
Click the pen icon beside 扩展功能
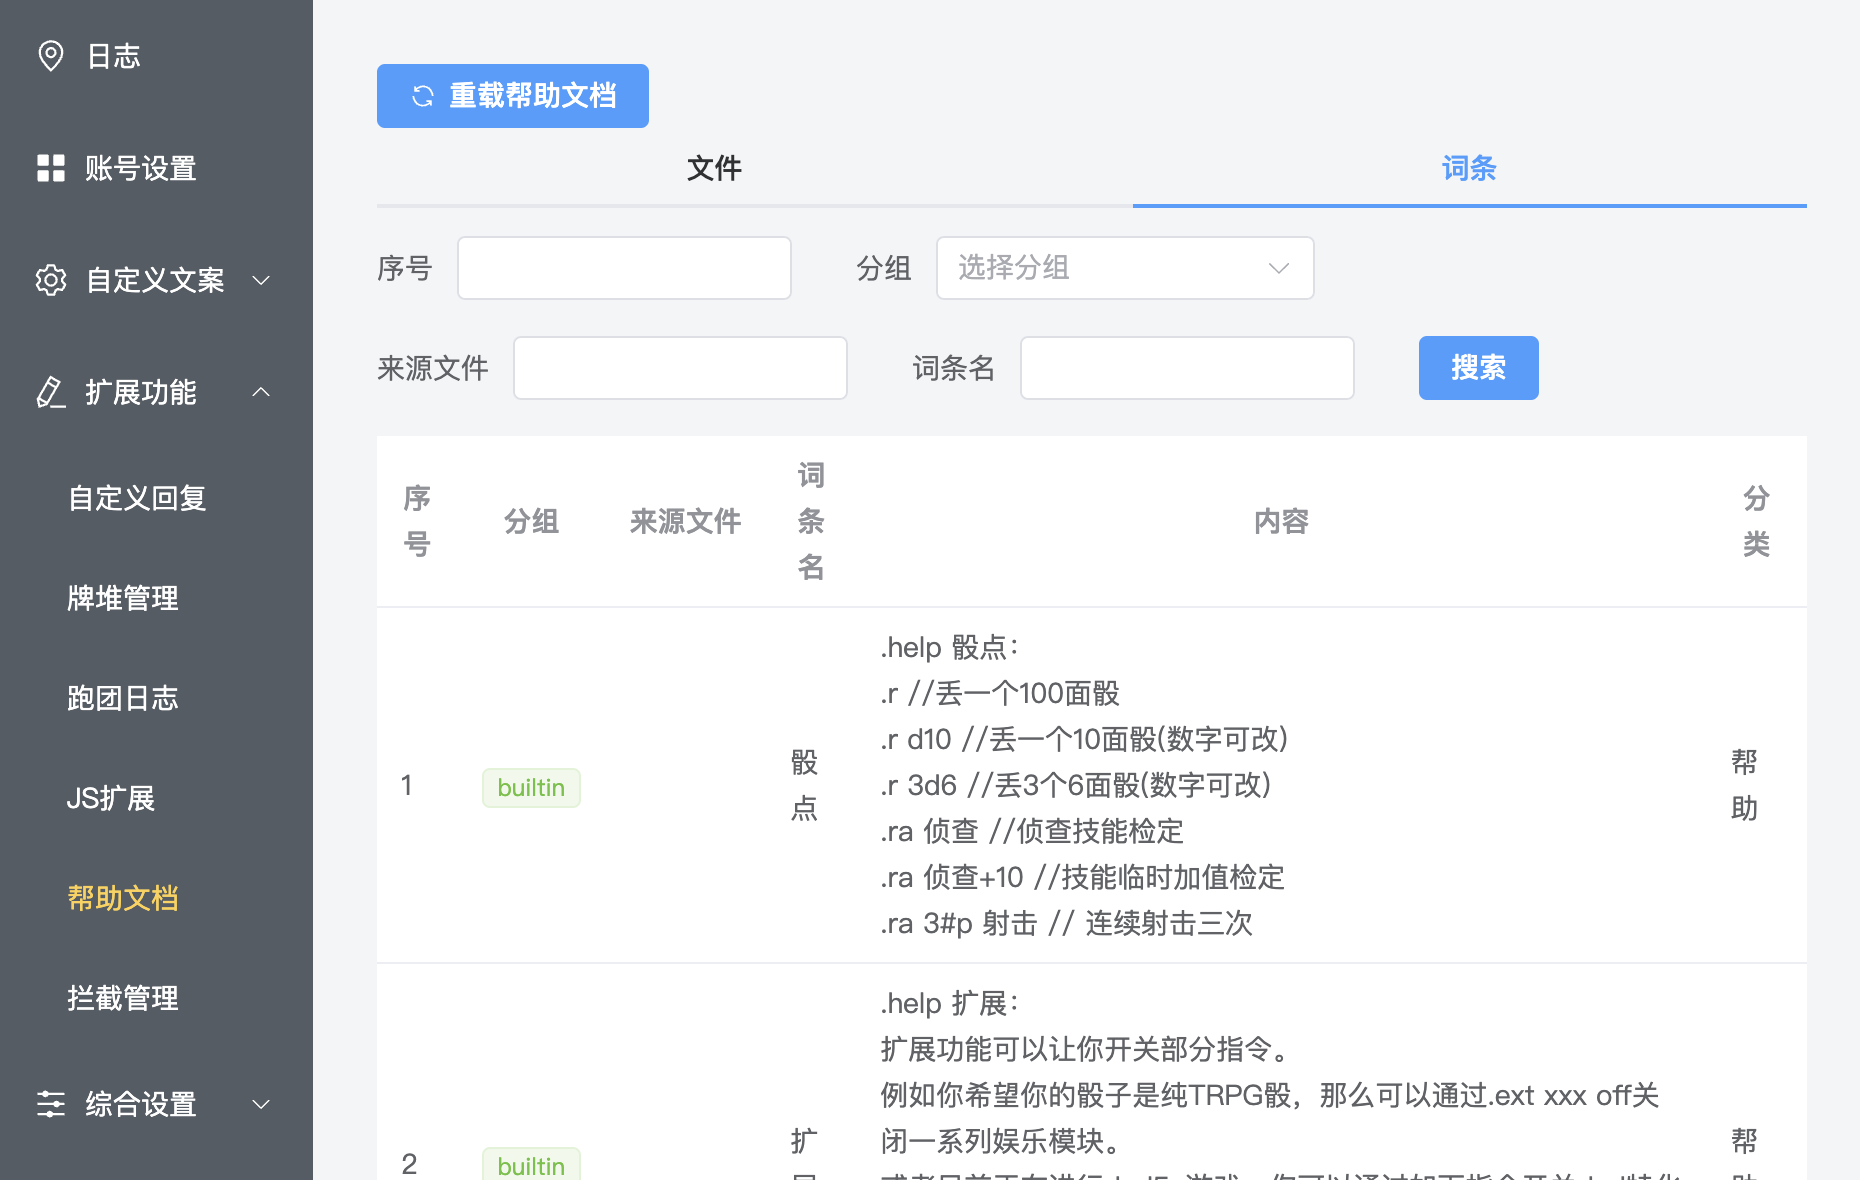point(51,393)
